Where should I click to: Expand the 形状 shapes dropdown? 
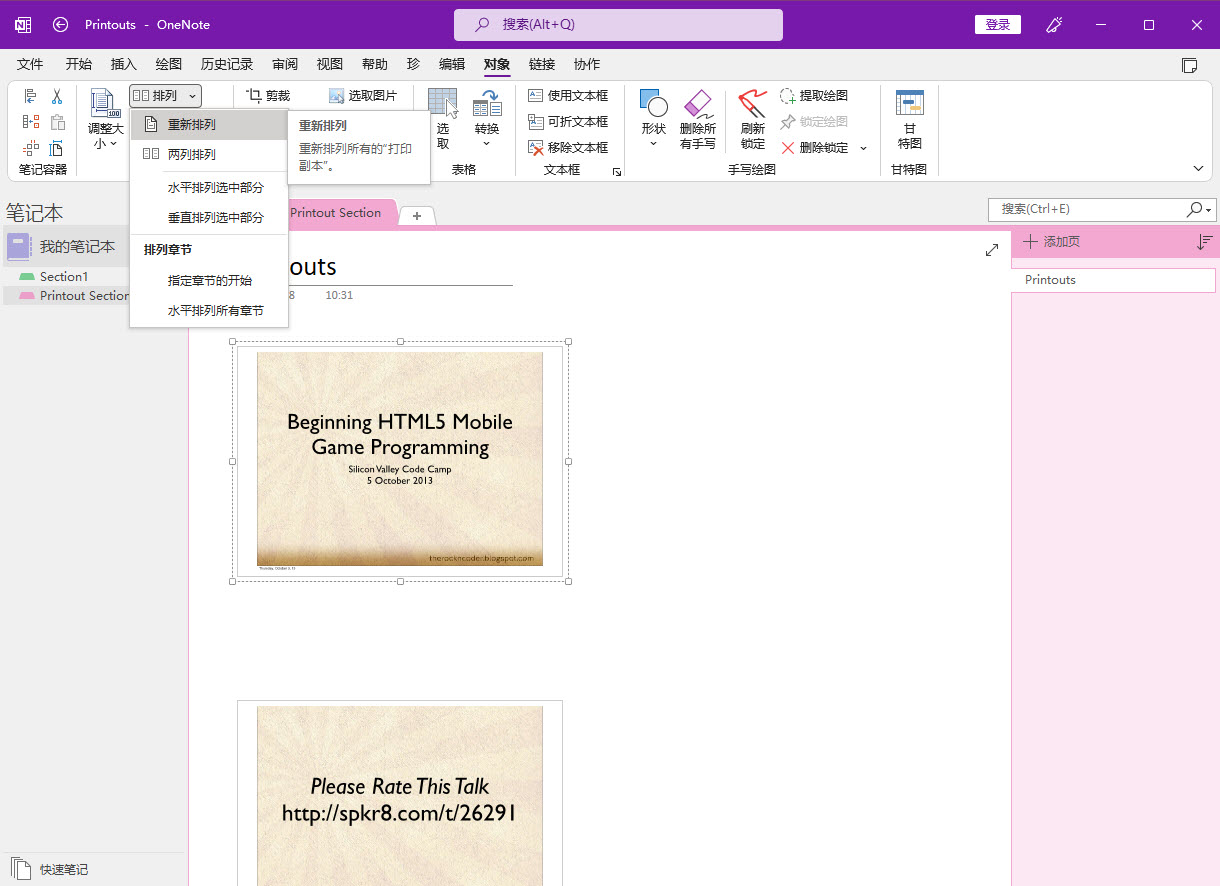tap(653, 143)
